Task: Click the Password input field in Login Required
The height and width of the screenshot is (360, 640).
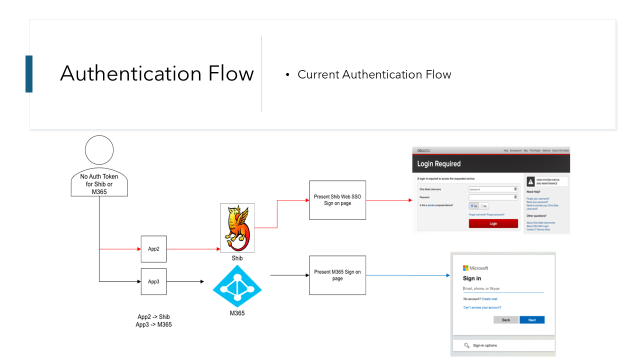Action: (493, 197)
